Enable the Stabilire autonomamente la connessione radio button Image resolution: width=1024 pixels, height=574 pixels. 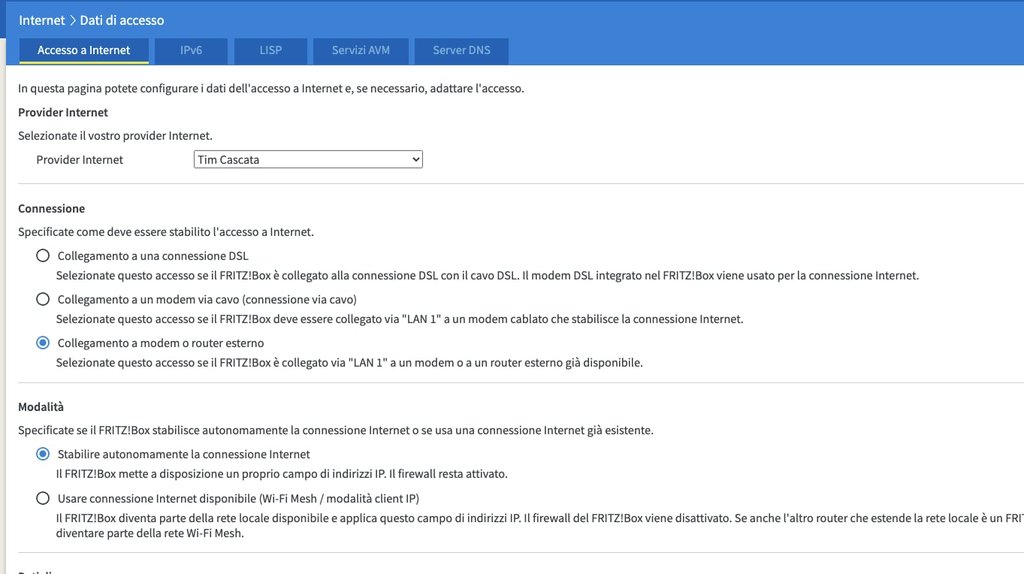pyautogui.click(x=43, y=454)
